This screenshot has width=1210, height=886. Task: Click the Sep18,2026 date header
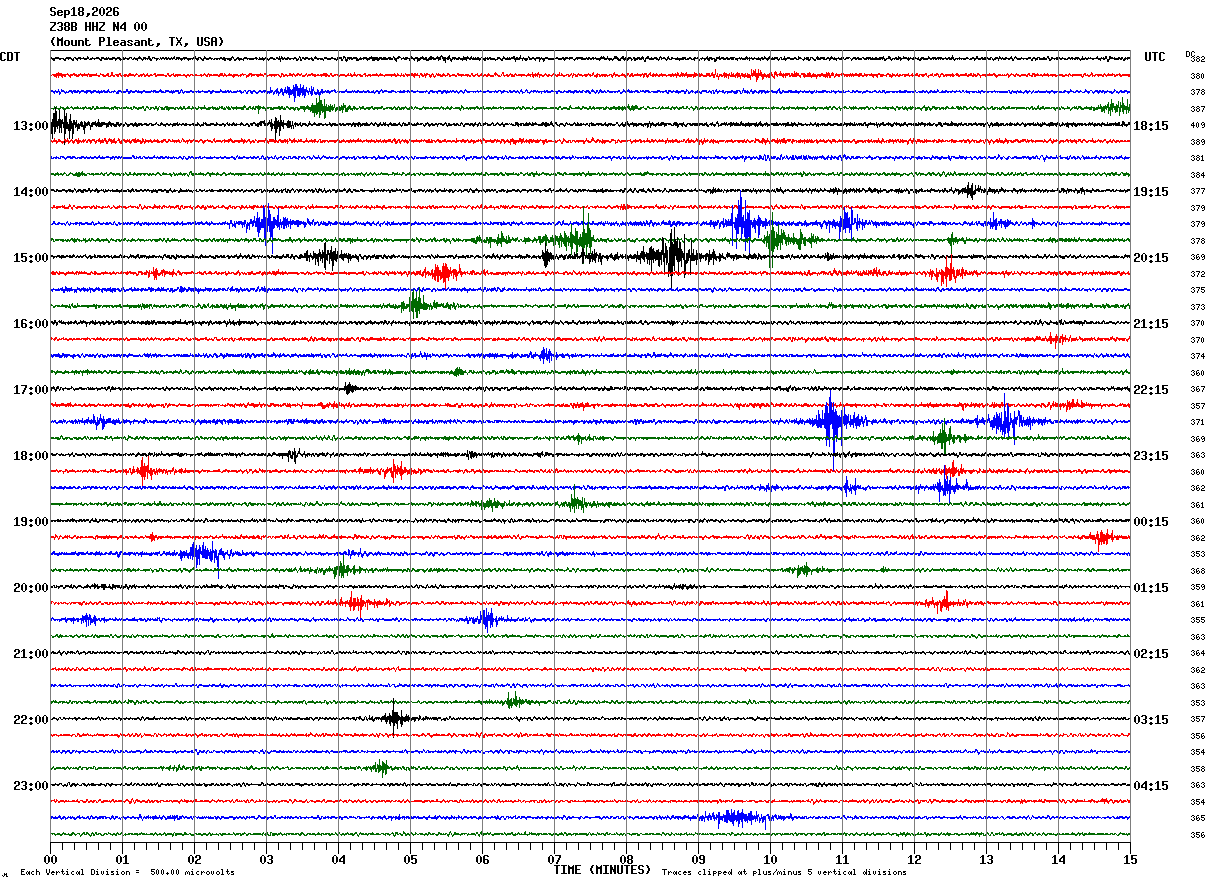[84, 12]
